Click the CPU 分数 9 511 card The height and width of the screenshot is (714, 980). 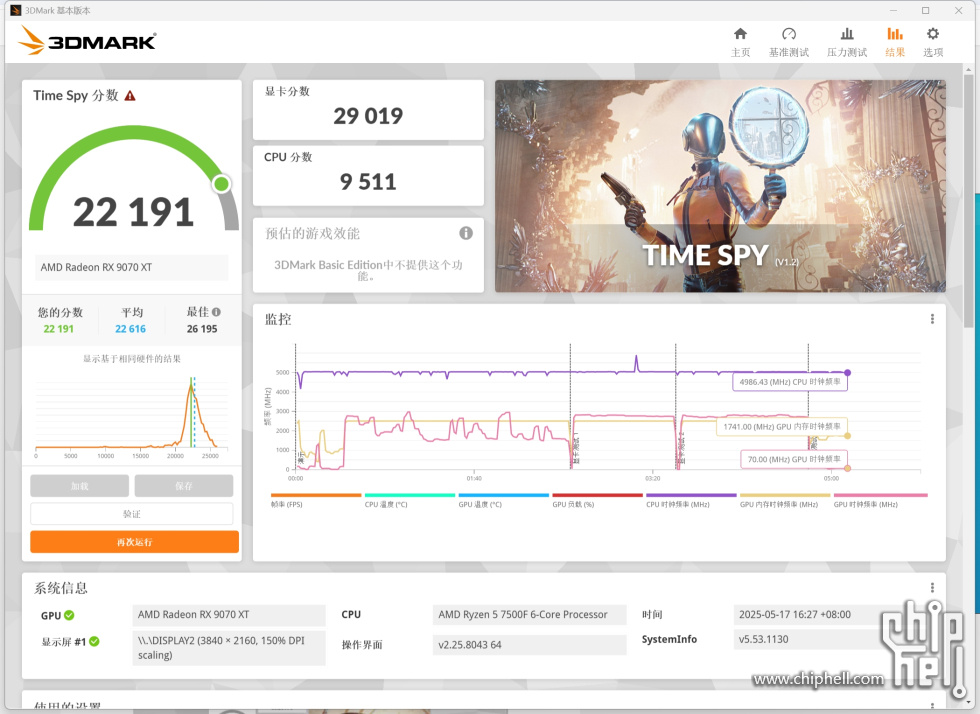click(368, 176)
